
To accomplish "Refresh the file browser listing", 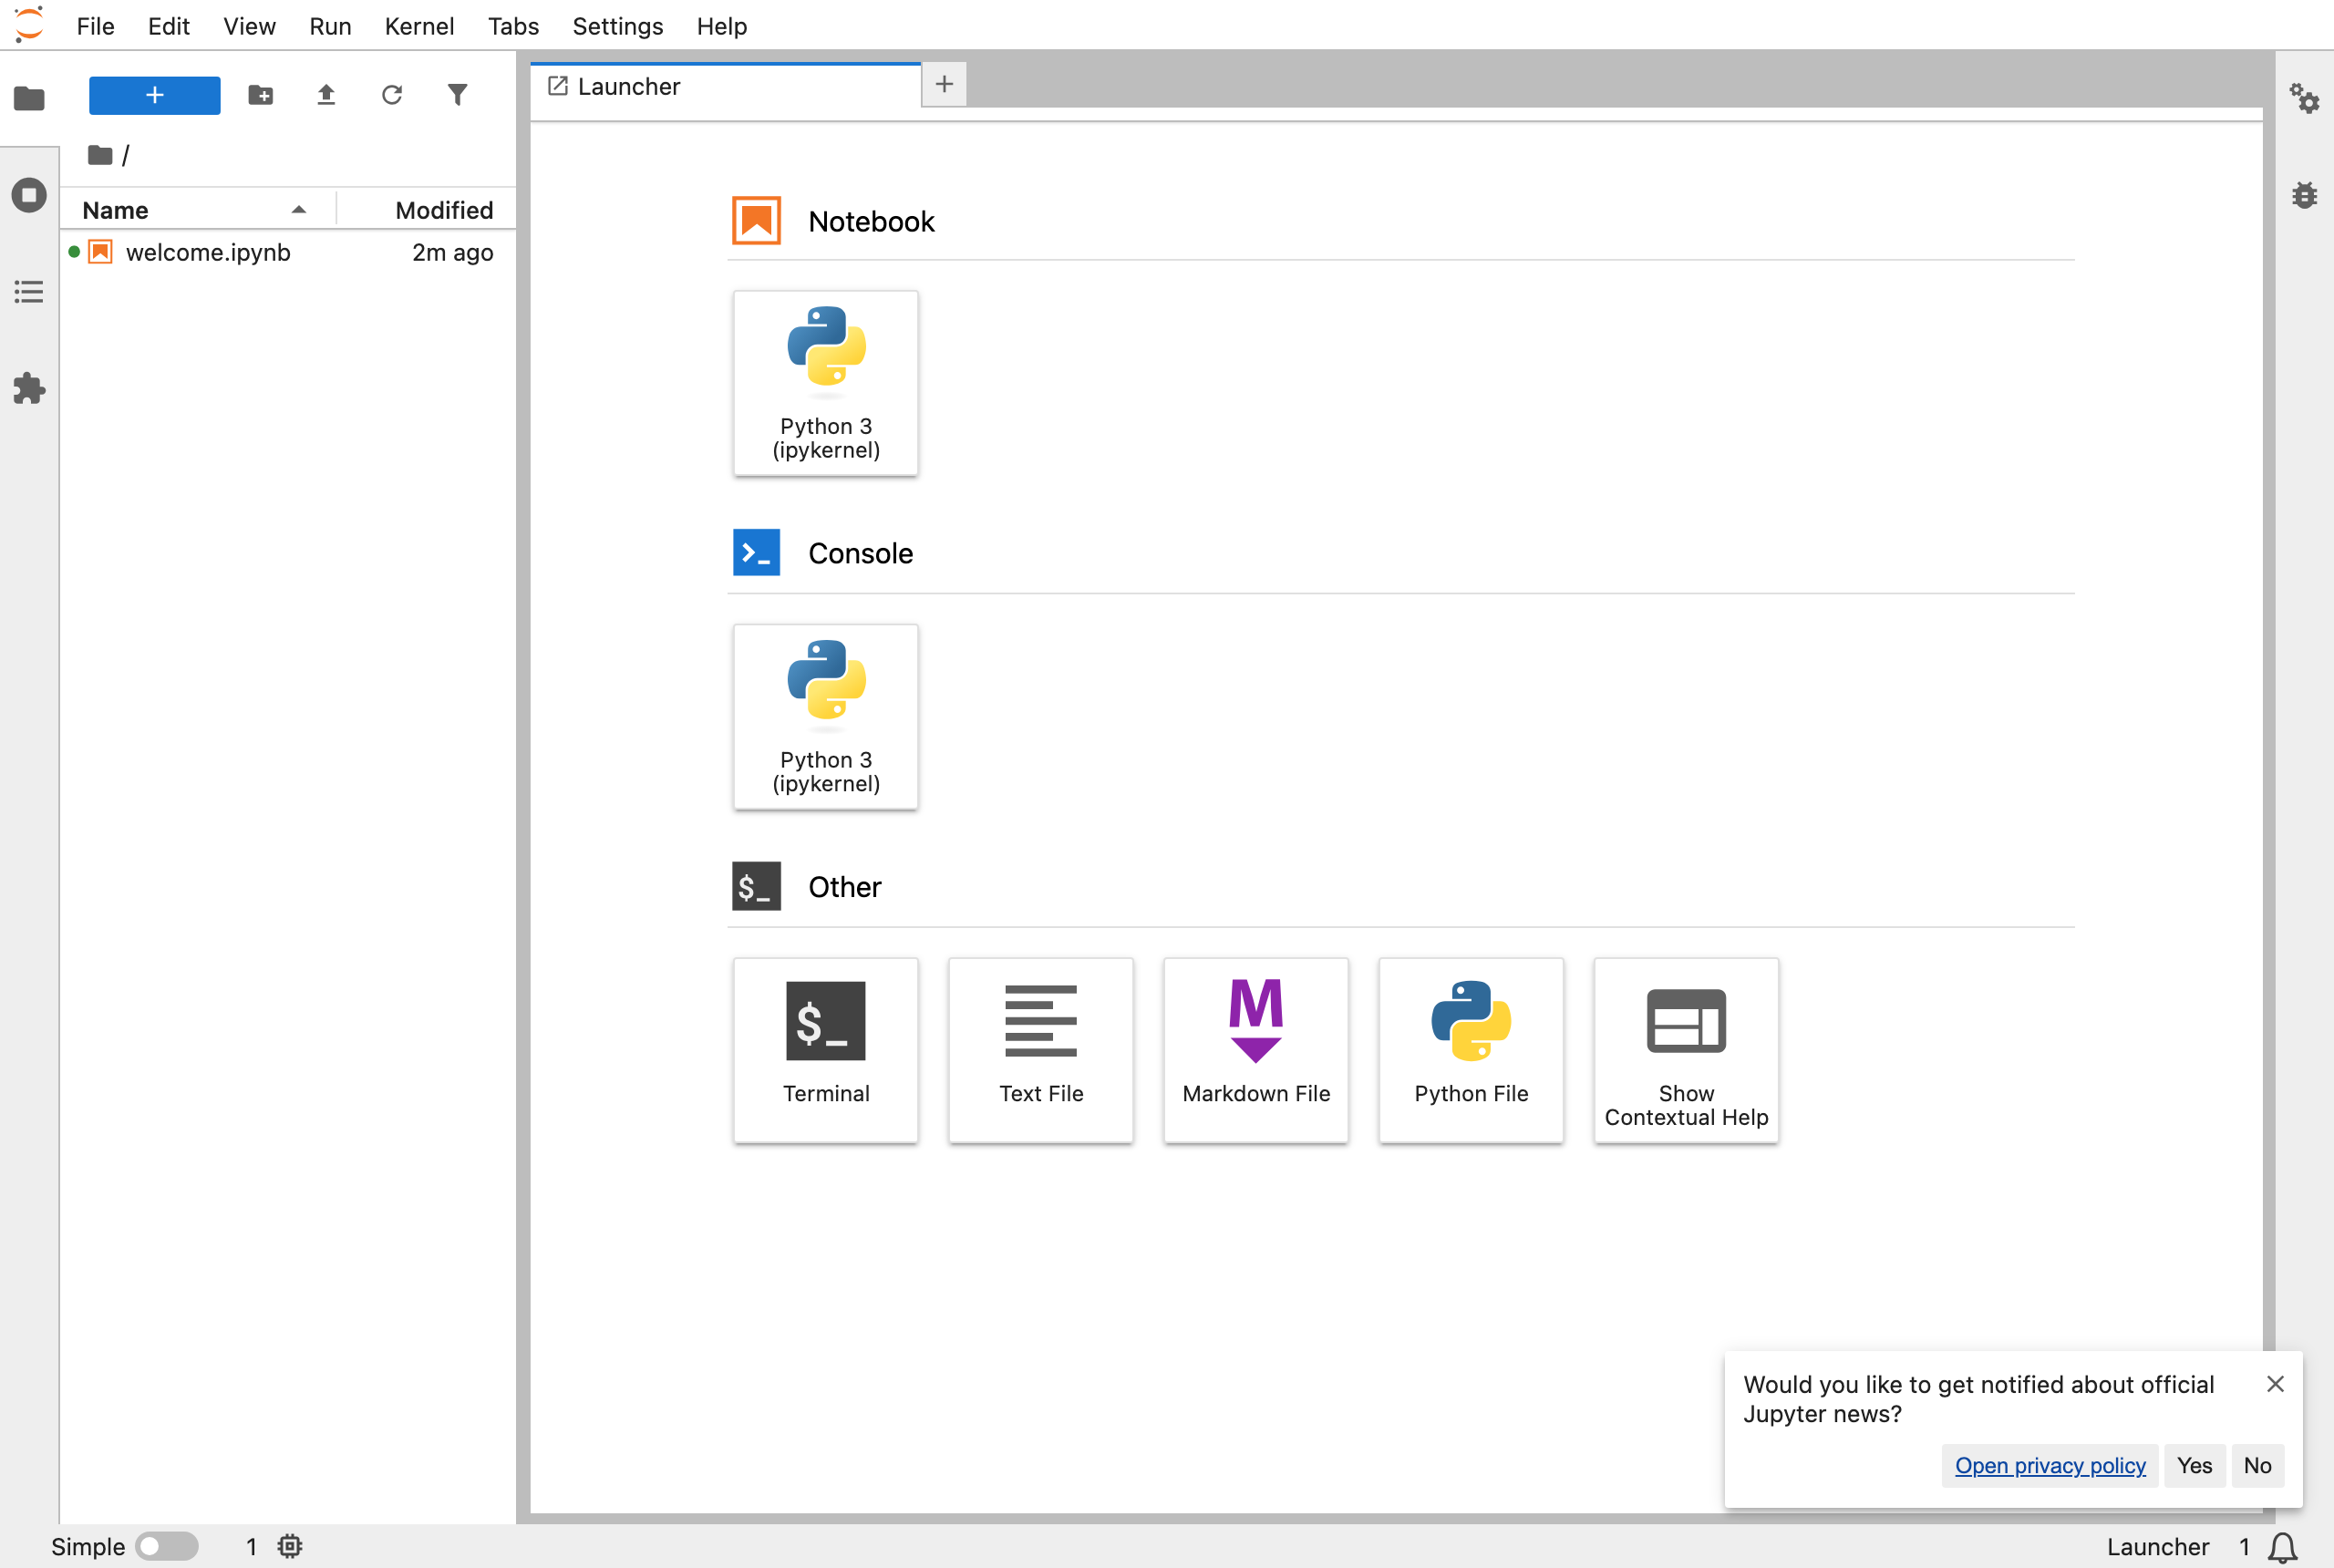I will [x=391, y=95].
